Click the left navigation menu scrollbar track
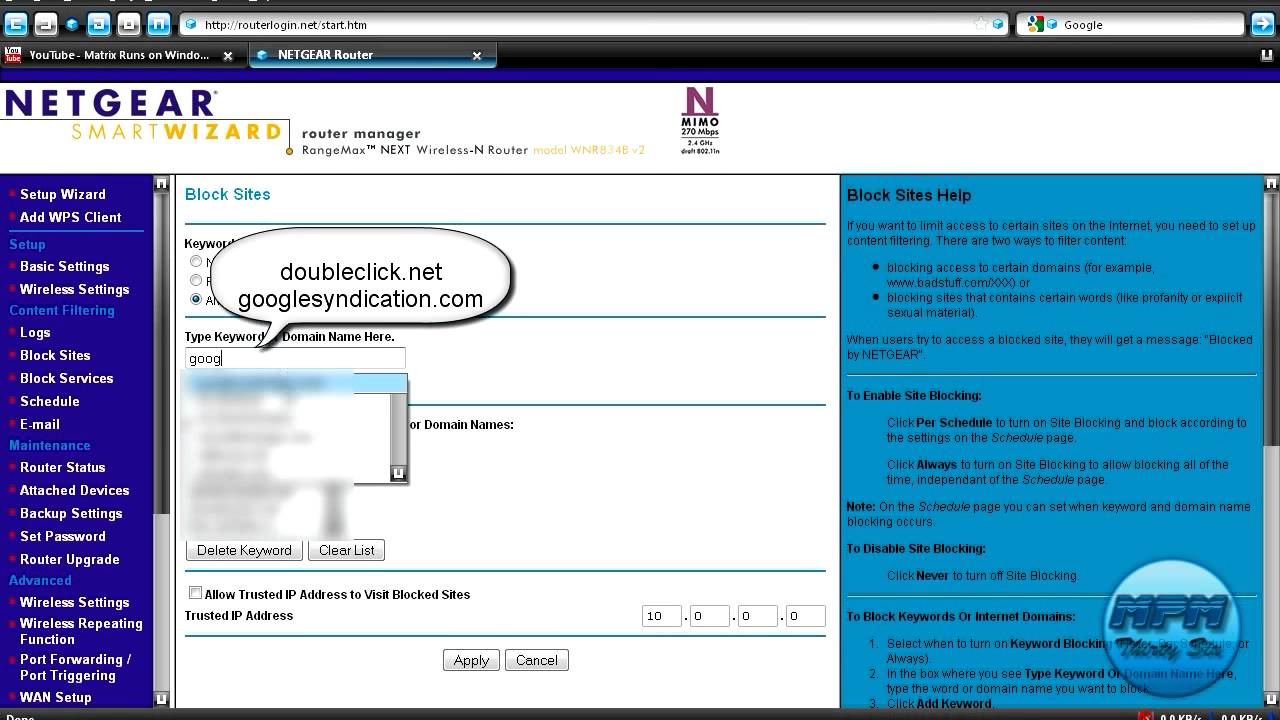 pos(161,440)
